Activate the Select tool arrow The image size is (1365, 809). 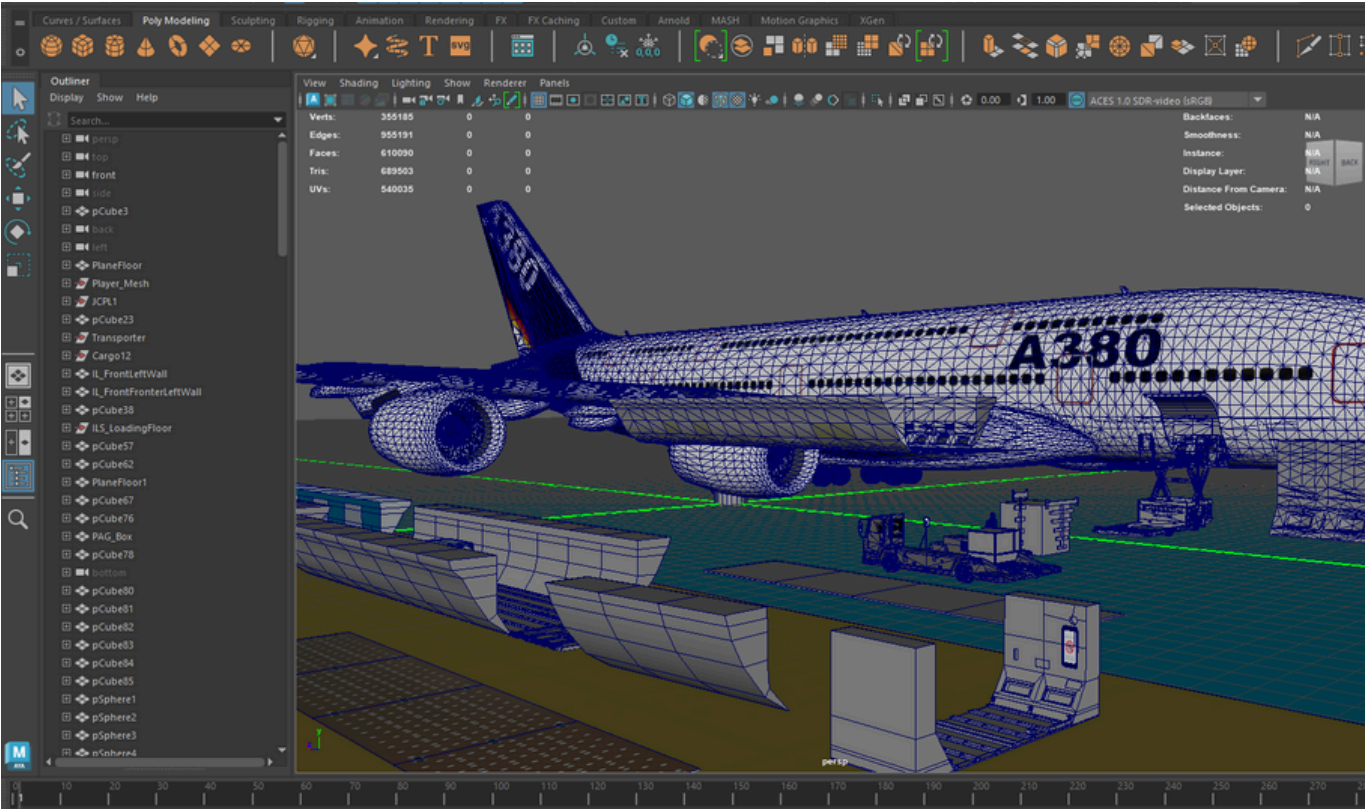[x=18, y=98]
